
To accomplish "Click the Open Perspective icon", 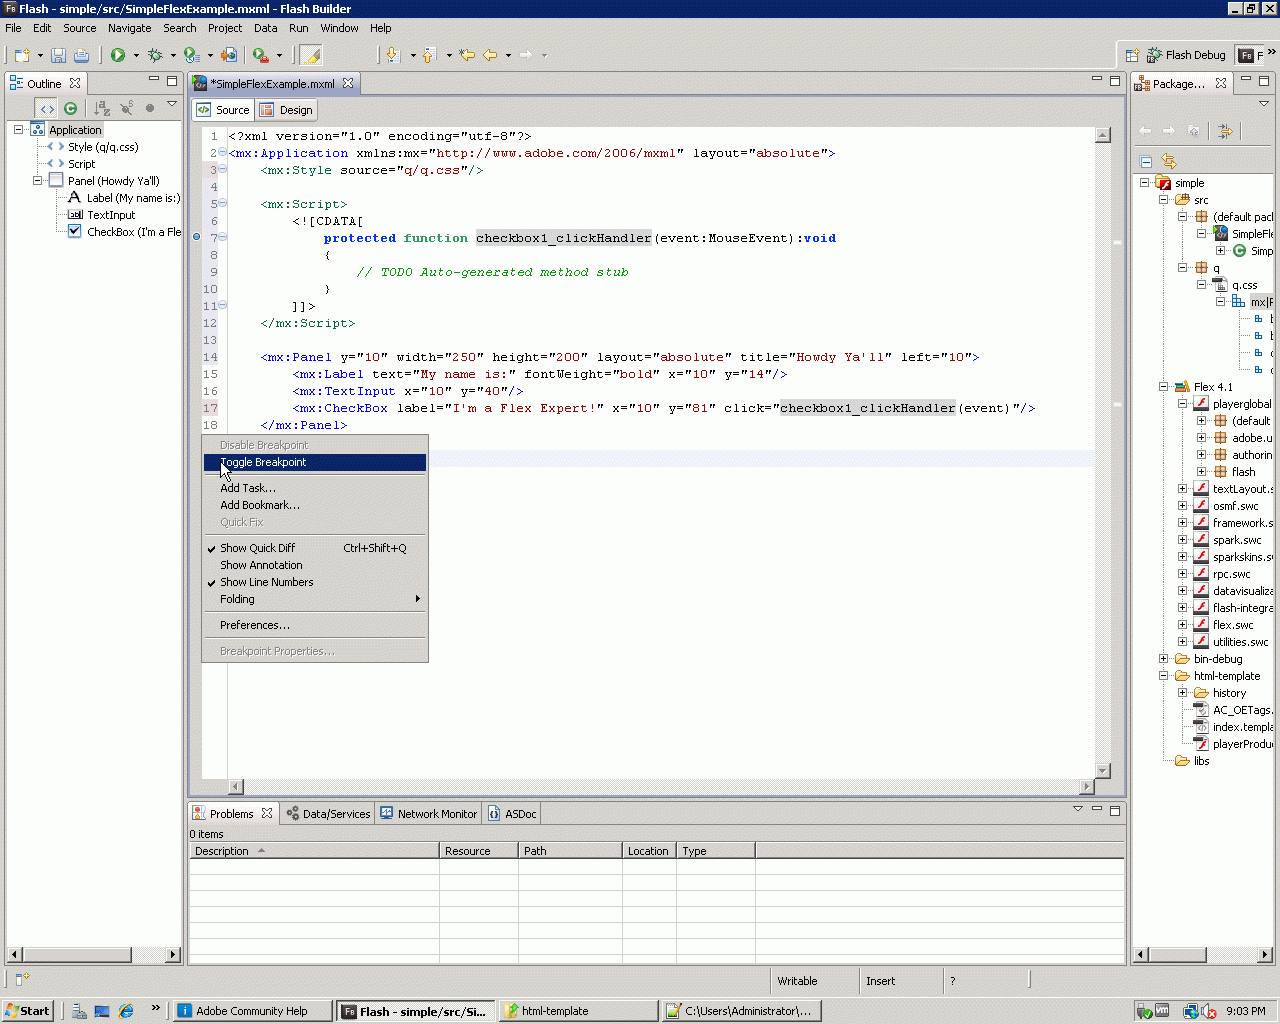I will pos(1132,55).
